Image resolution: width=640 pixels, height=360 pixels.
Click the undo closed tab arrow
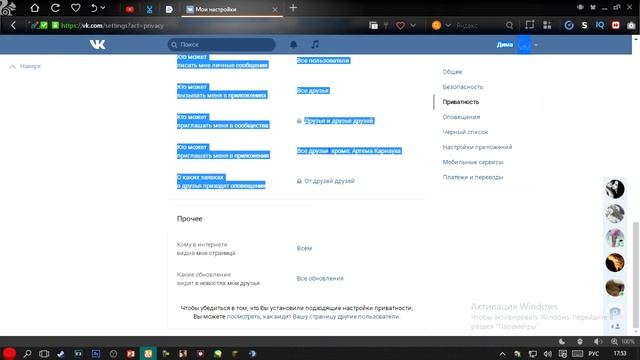pyautogui.click(x=94, y=8)
